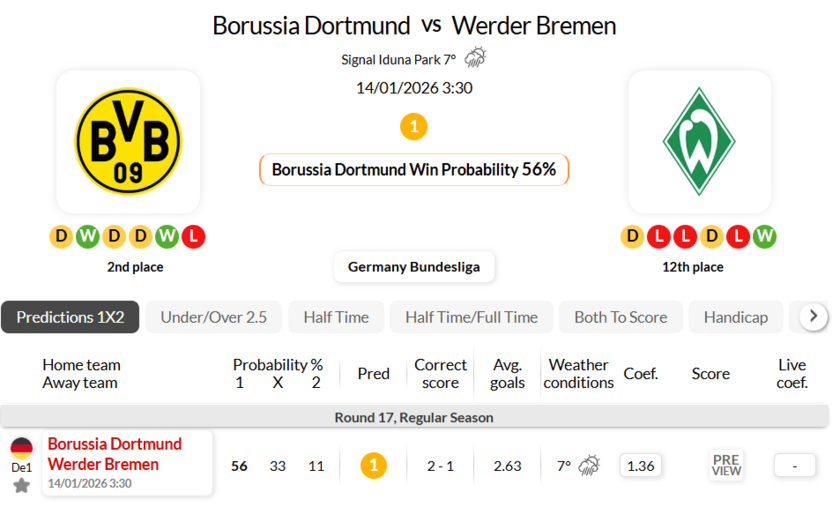Click the weather icon beside Signal Iduna Park
This screenshot has width=840, height=507.
tap(475, 58)
